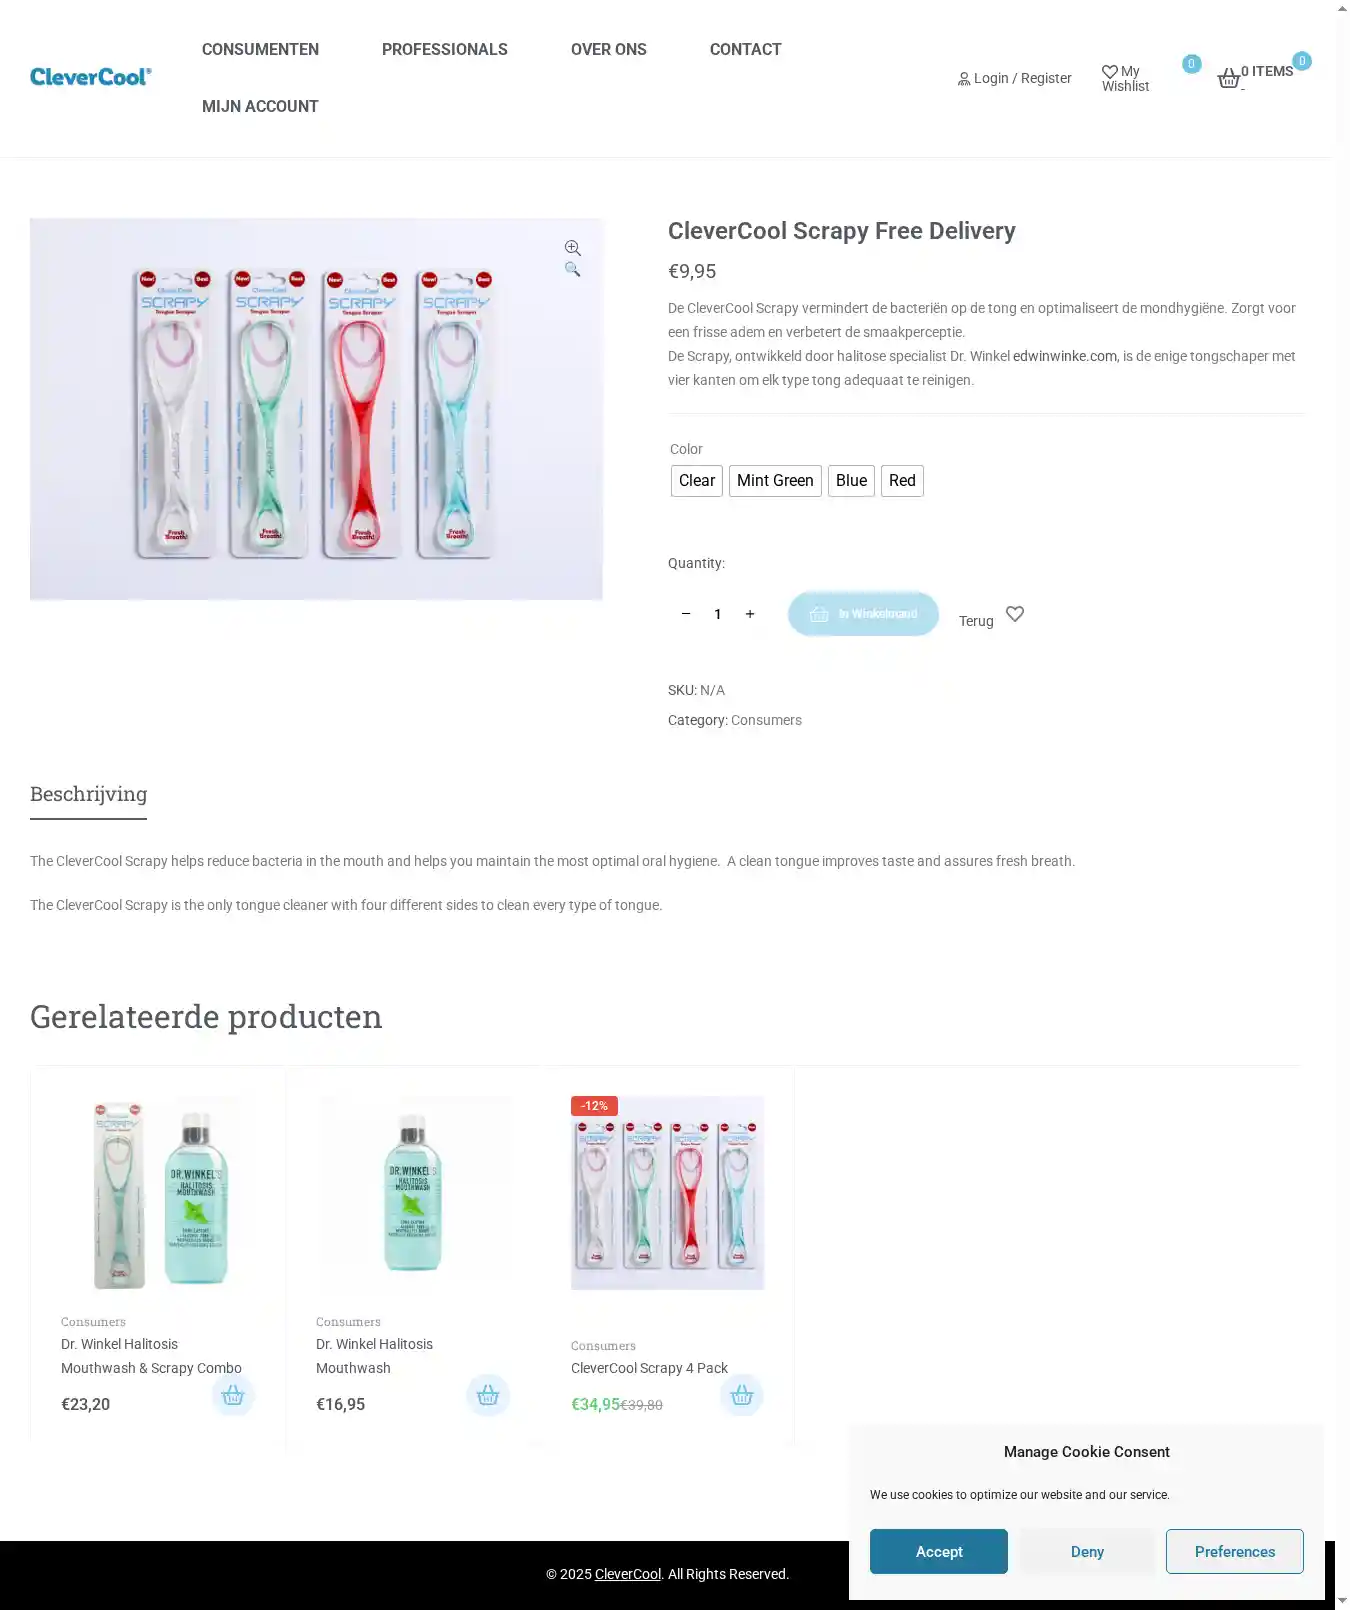Increase quantity with the plus button
The image size is (1350, 1610).
click(750, 614)
